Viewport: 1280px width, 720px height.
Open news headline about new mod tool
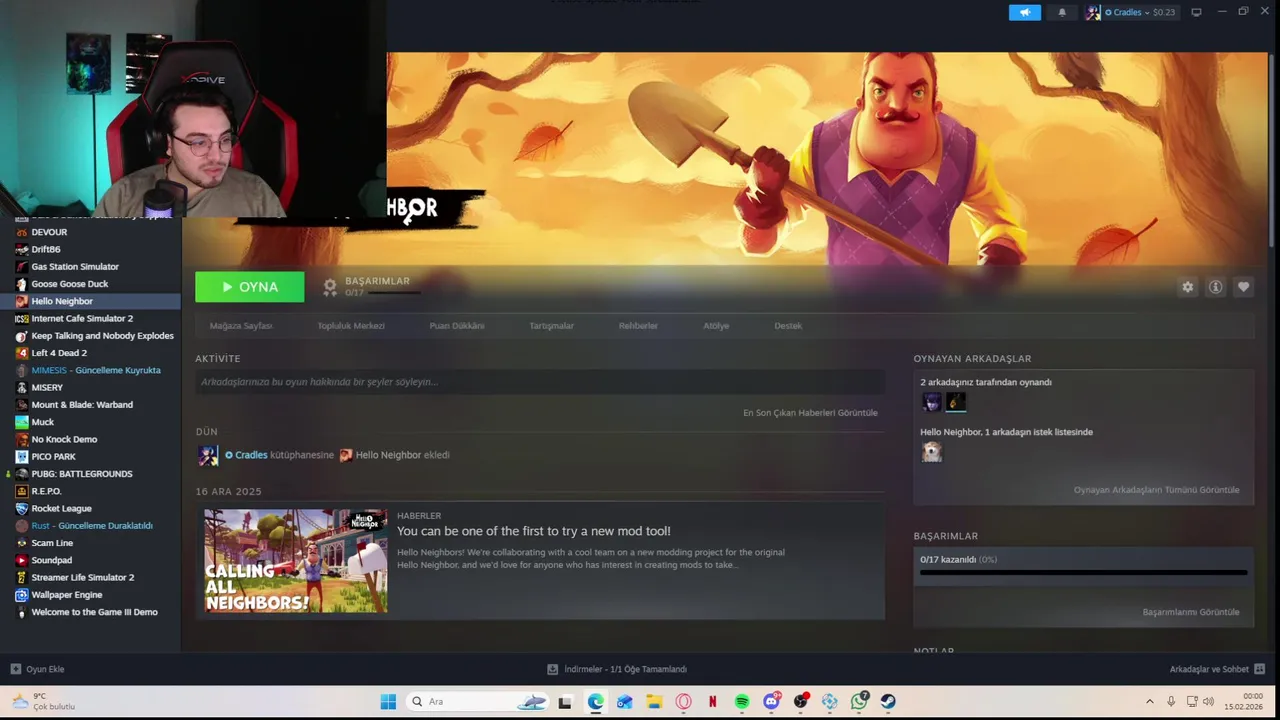534,531
